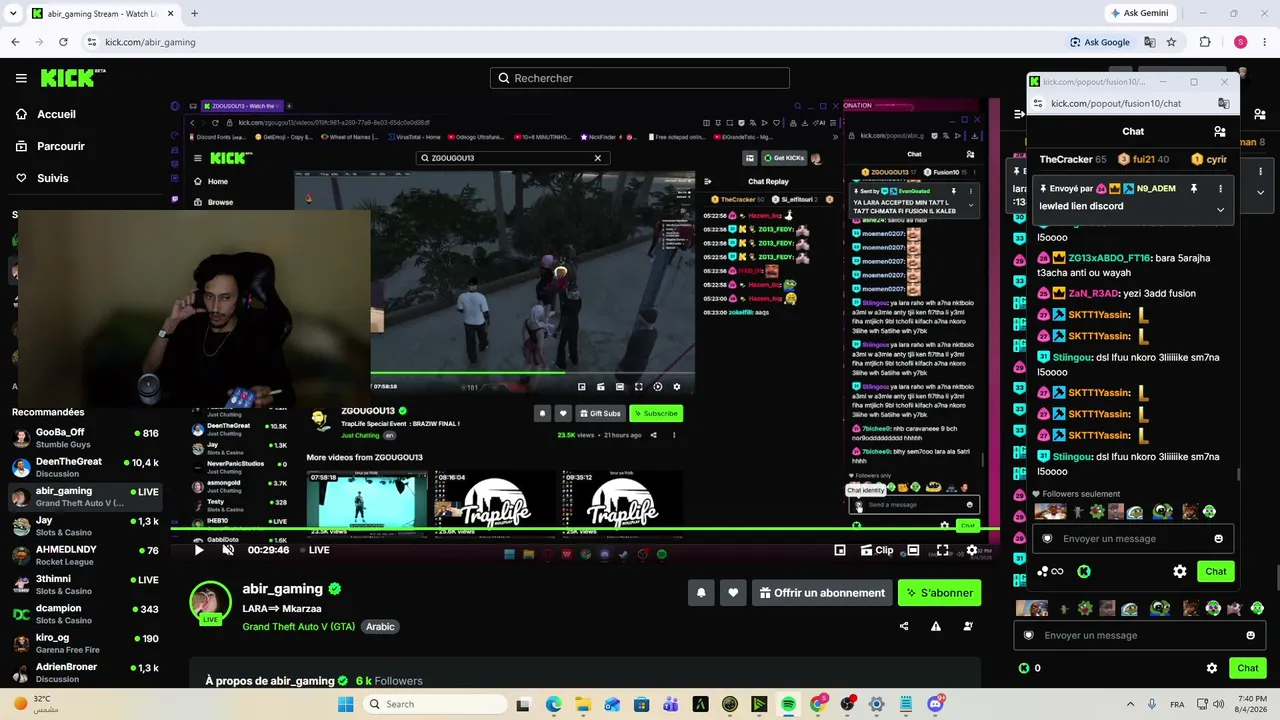The width and height of the screenshot is (1280, 720).
Task: Play the abir_gaming stream
Action: (x=199, y=549)
